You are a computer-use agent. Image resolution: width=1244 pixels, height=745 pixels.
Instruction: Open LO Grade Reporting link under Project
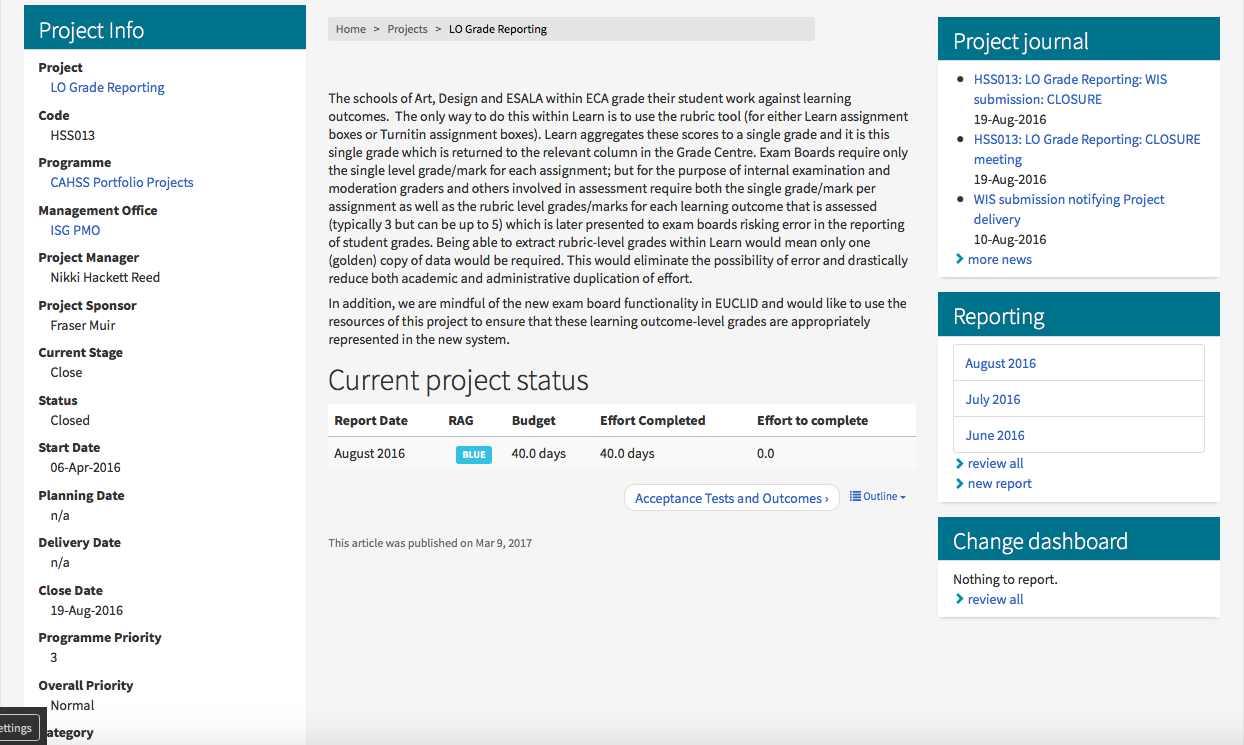[108, 87]
